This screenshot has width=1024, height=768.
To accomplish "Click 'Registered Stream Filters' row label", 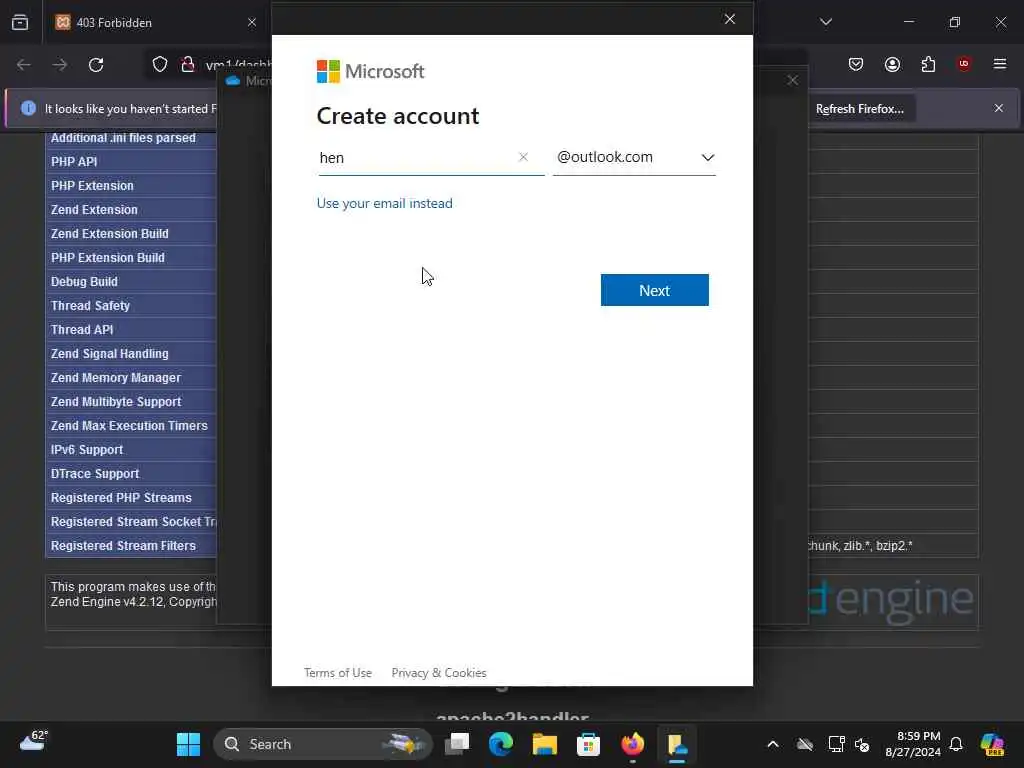I will (x=123, y=545).
